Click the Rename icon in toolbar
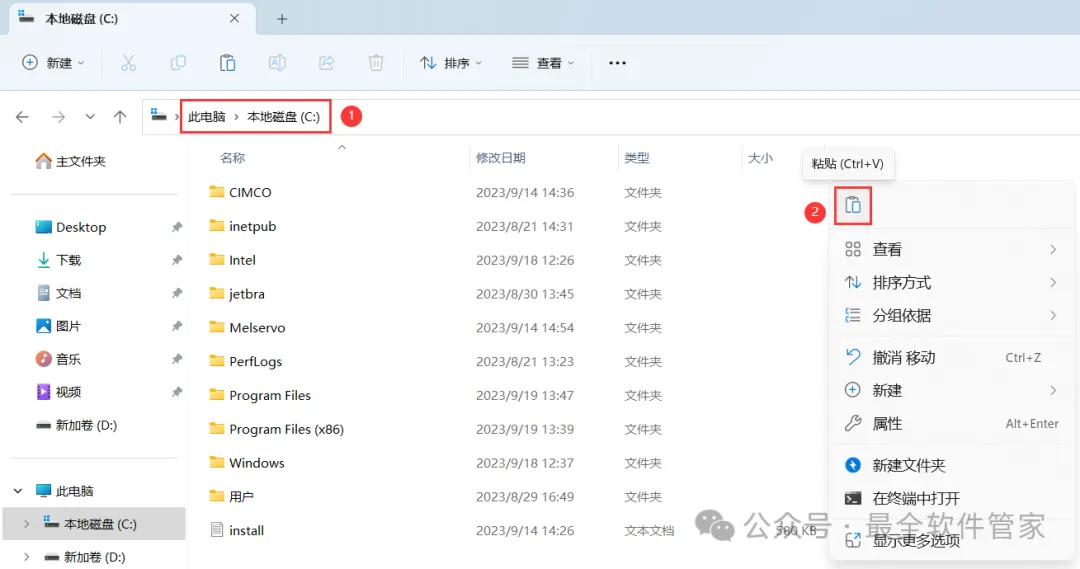 [x=277, y=63]
